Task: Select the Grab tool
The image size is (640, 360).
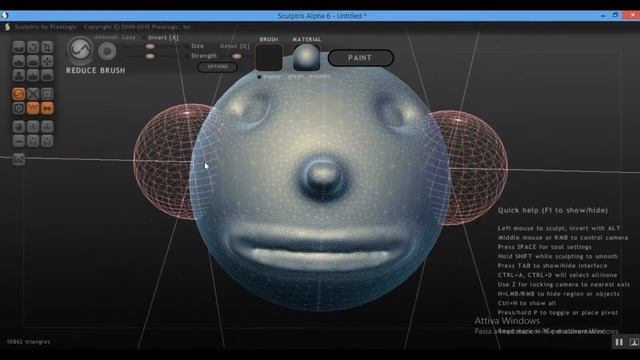Action: point(47,61)
